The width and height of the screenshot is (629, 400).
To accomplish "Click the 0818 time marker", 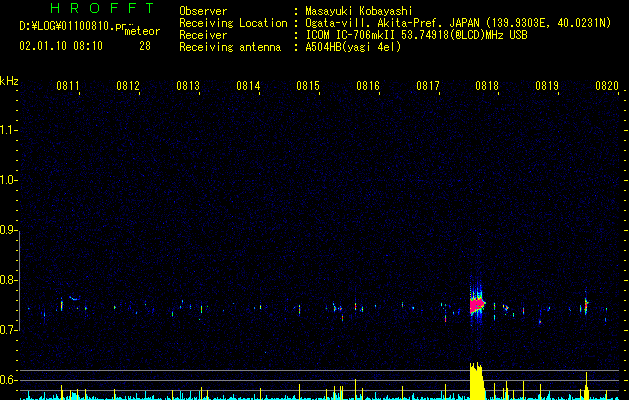I will 487,86.
